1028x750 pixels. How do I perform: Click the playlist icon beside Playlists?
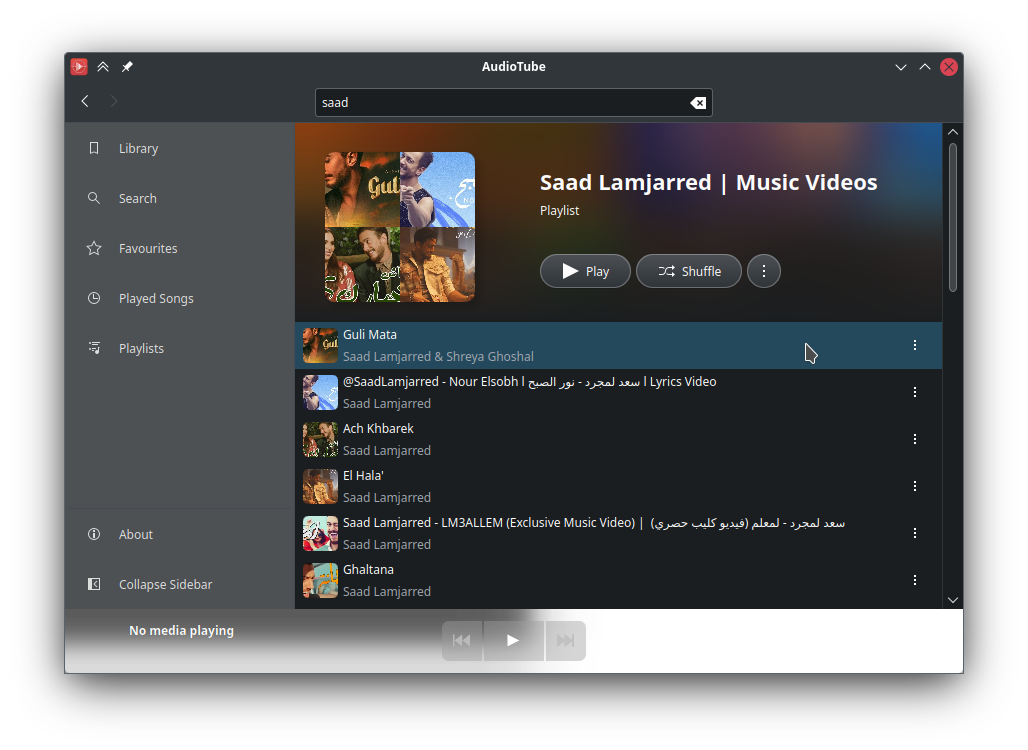[94, 348]
